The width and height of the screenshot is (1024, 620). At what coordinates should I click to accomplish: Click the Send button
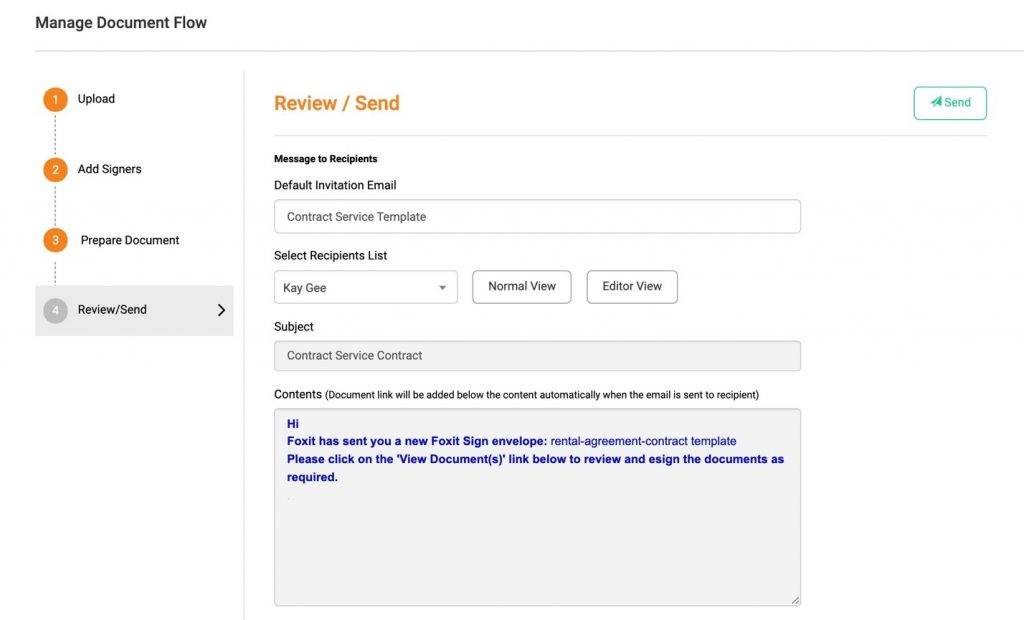pos(950,103)
